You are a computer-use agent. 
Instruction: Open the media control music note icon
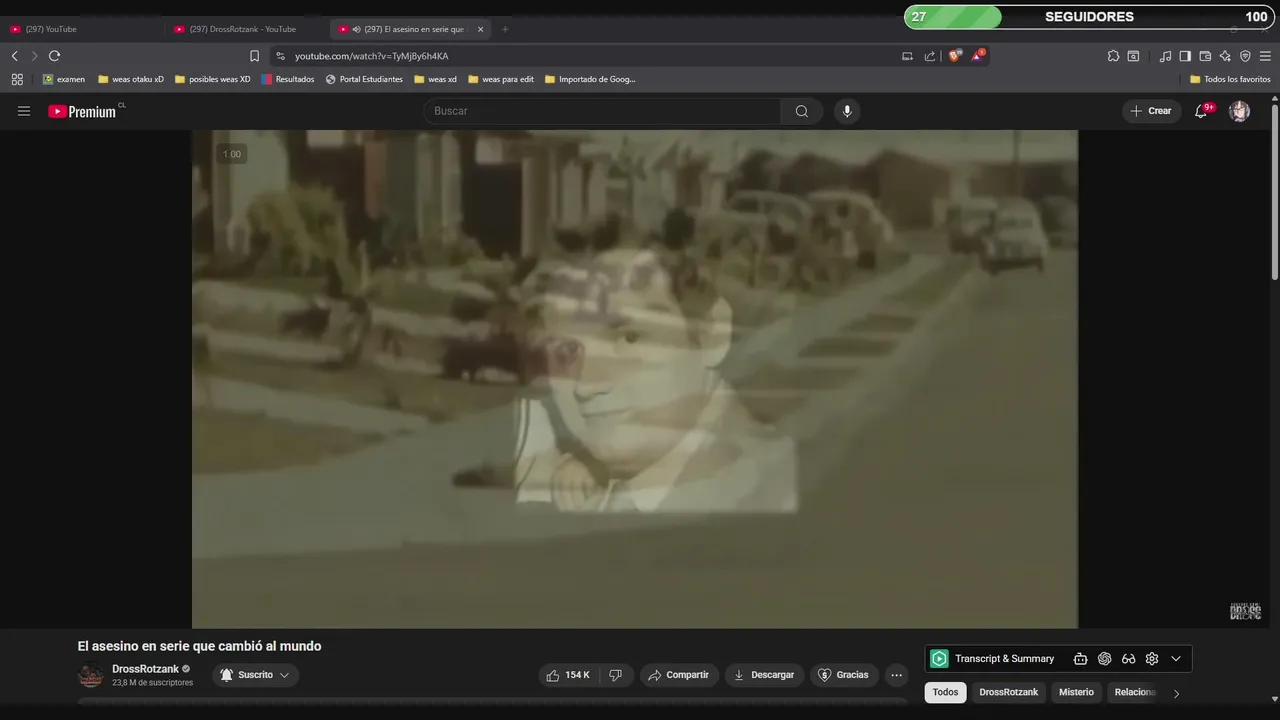[1165, 56]
